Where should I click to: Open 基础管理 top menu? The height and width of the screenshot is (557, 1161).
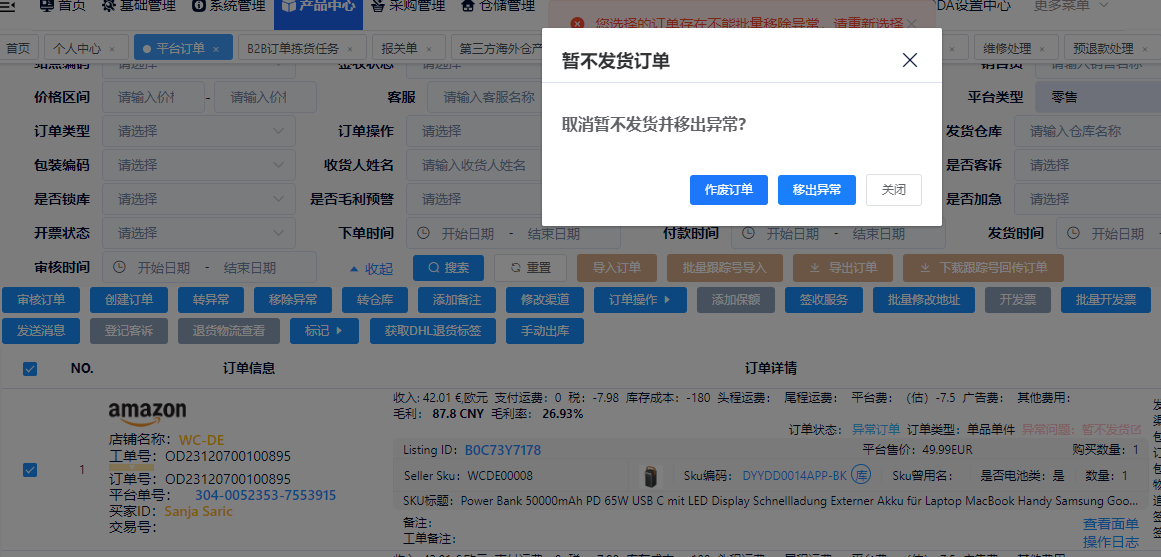click(138, 7)
